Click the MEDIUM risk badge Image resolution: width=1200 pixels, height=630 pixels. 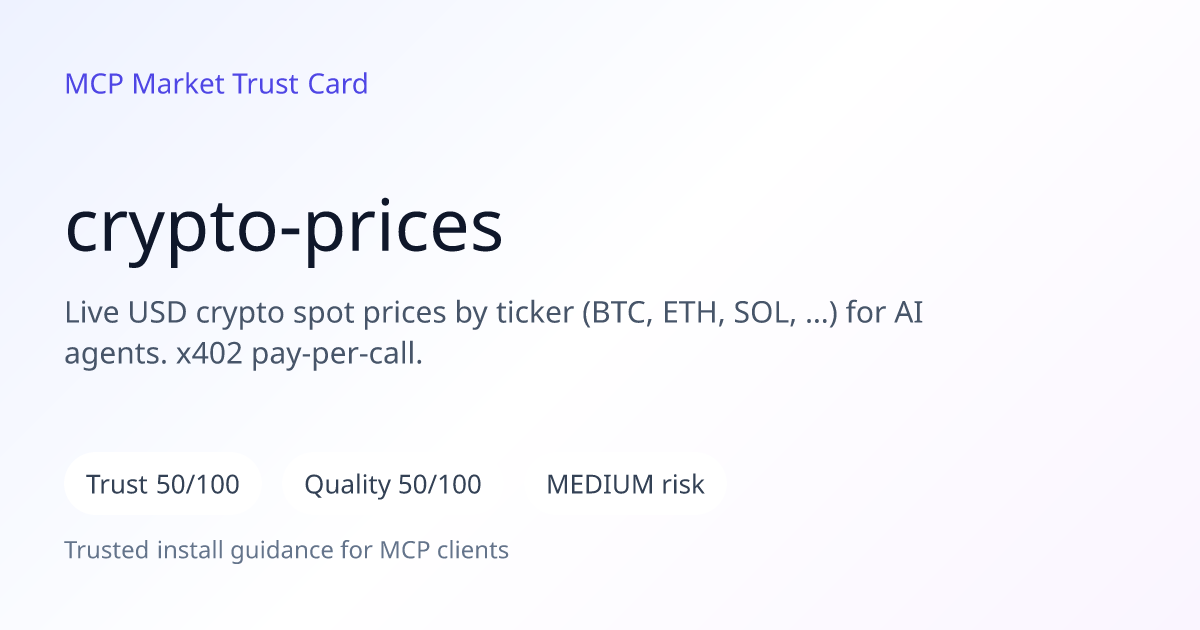click(x=625, y=485)
